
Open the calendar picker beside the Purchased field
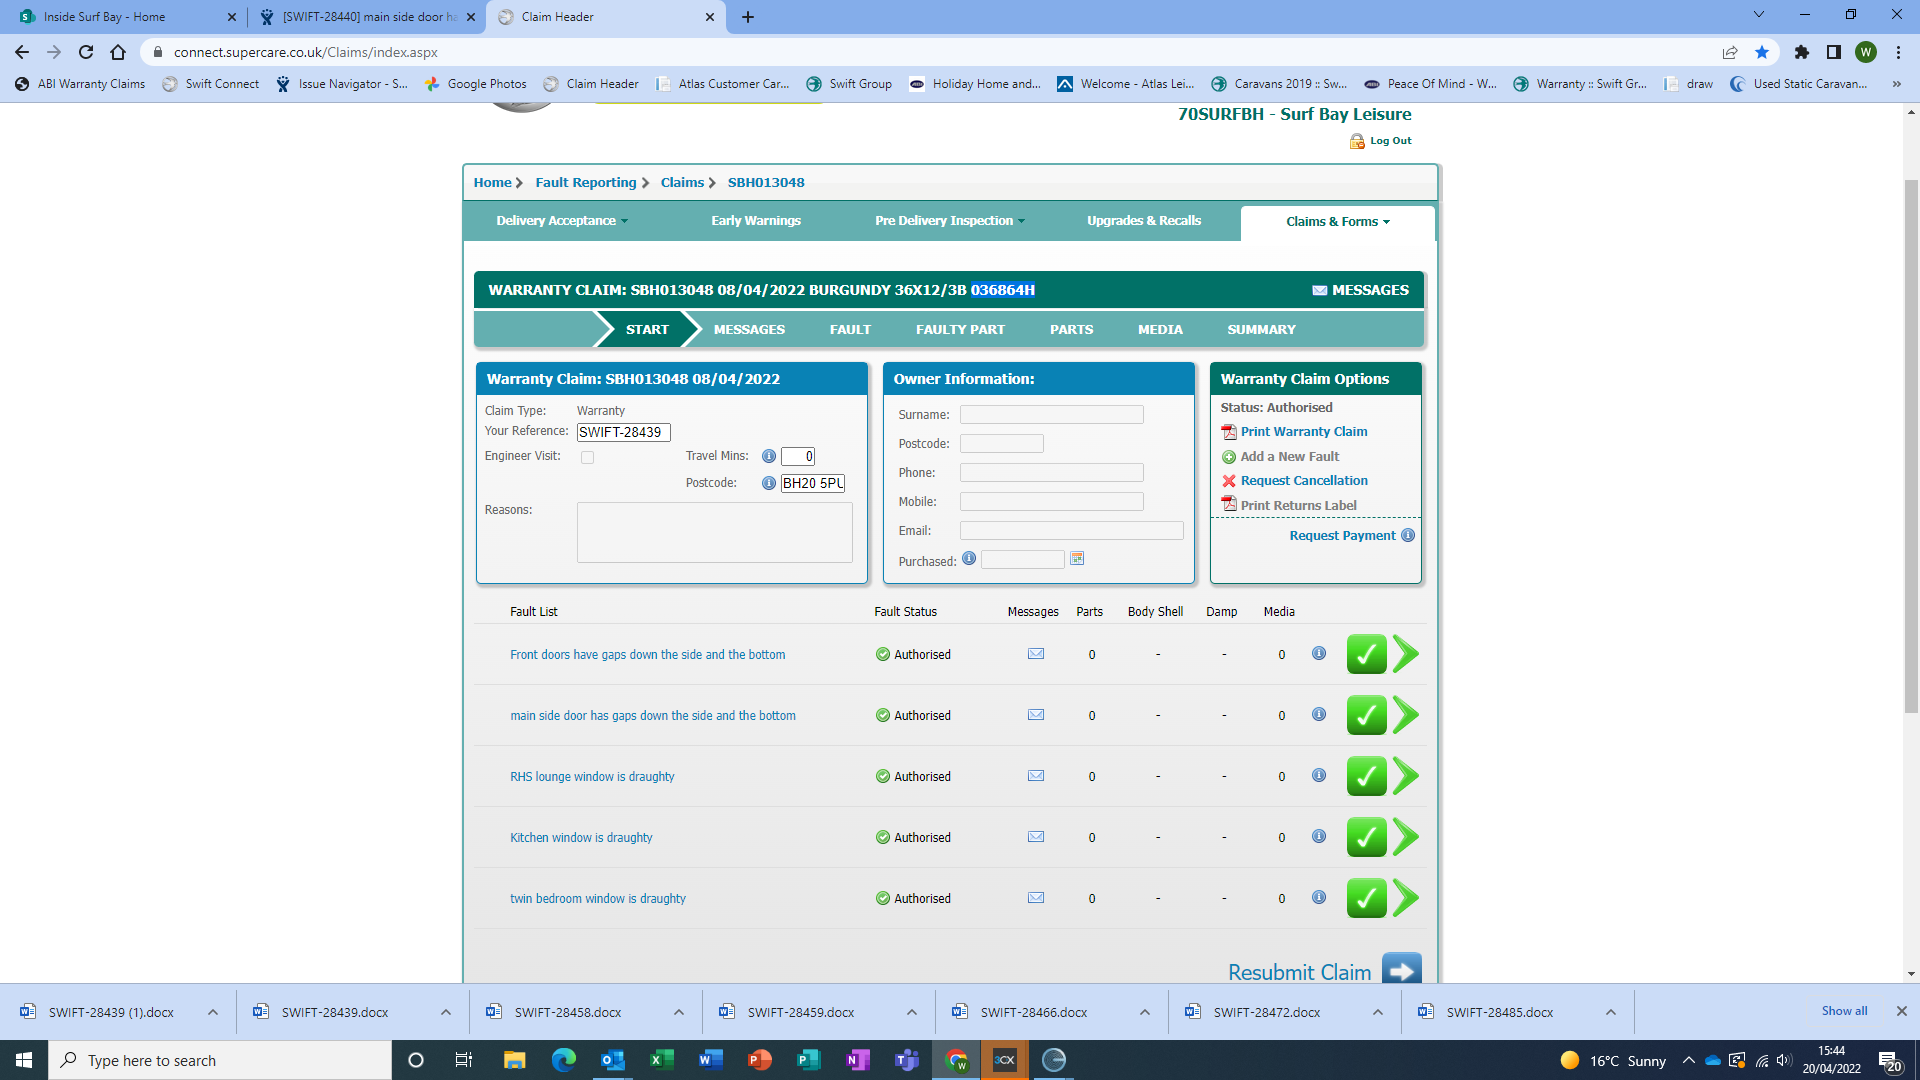pos(1077,559)
